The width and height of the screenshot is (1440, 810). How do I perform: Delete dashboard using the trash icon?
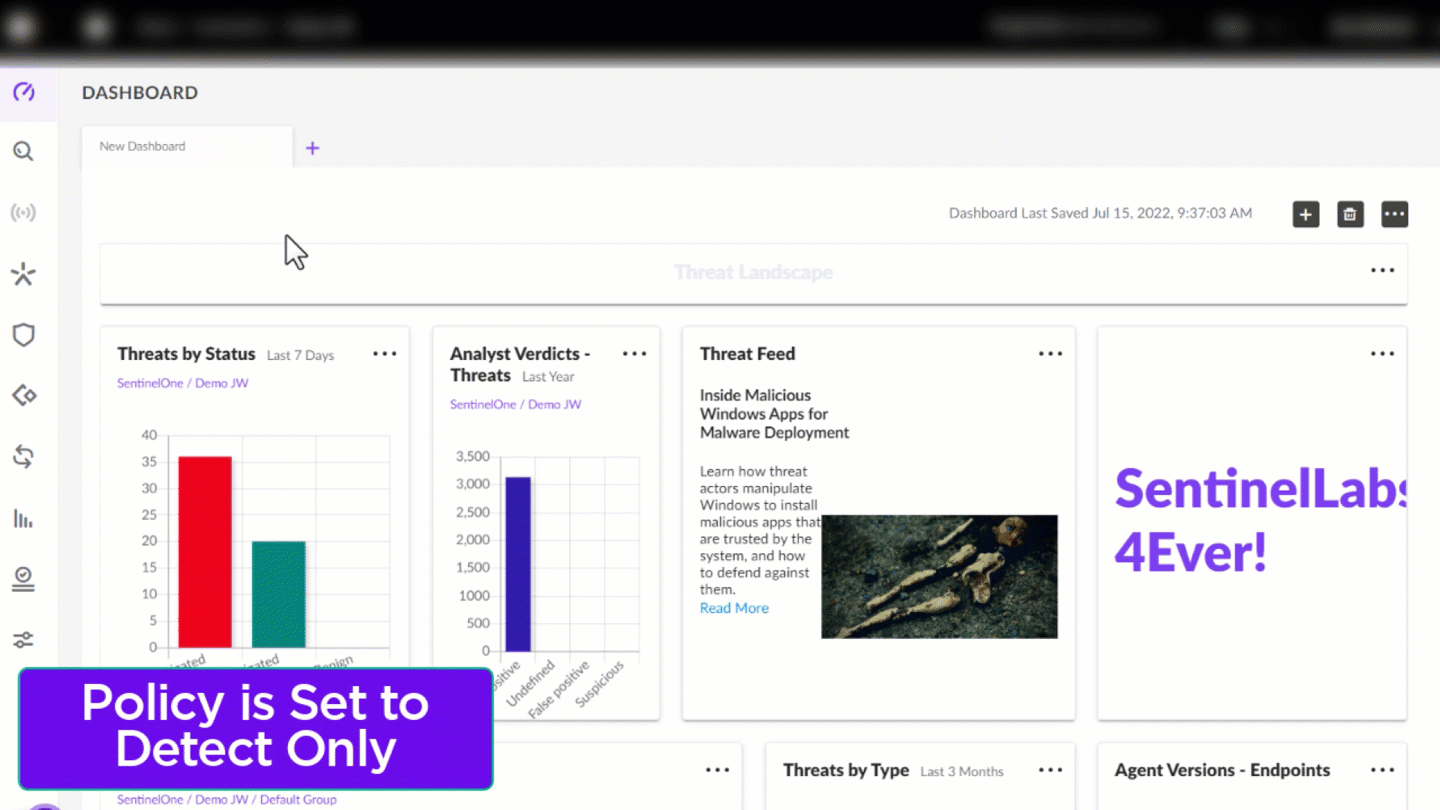1350,214
